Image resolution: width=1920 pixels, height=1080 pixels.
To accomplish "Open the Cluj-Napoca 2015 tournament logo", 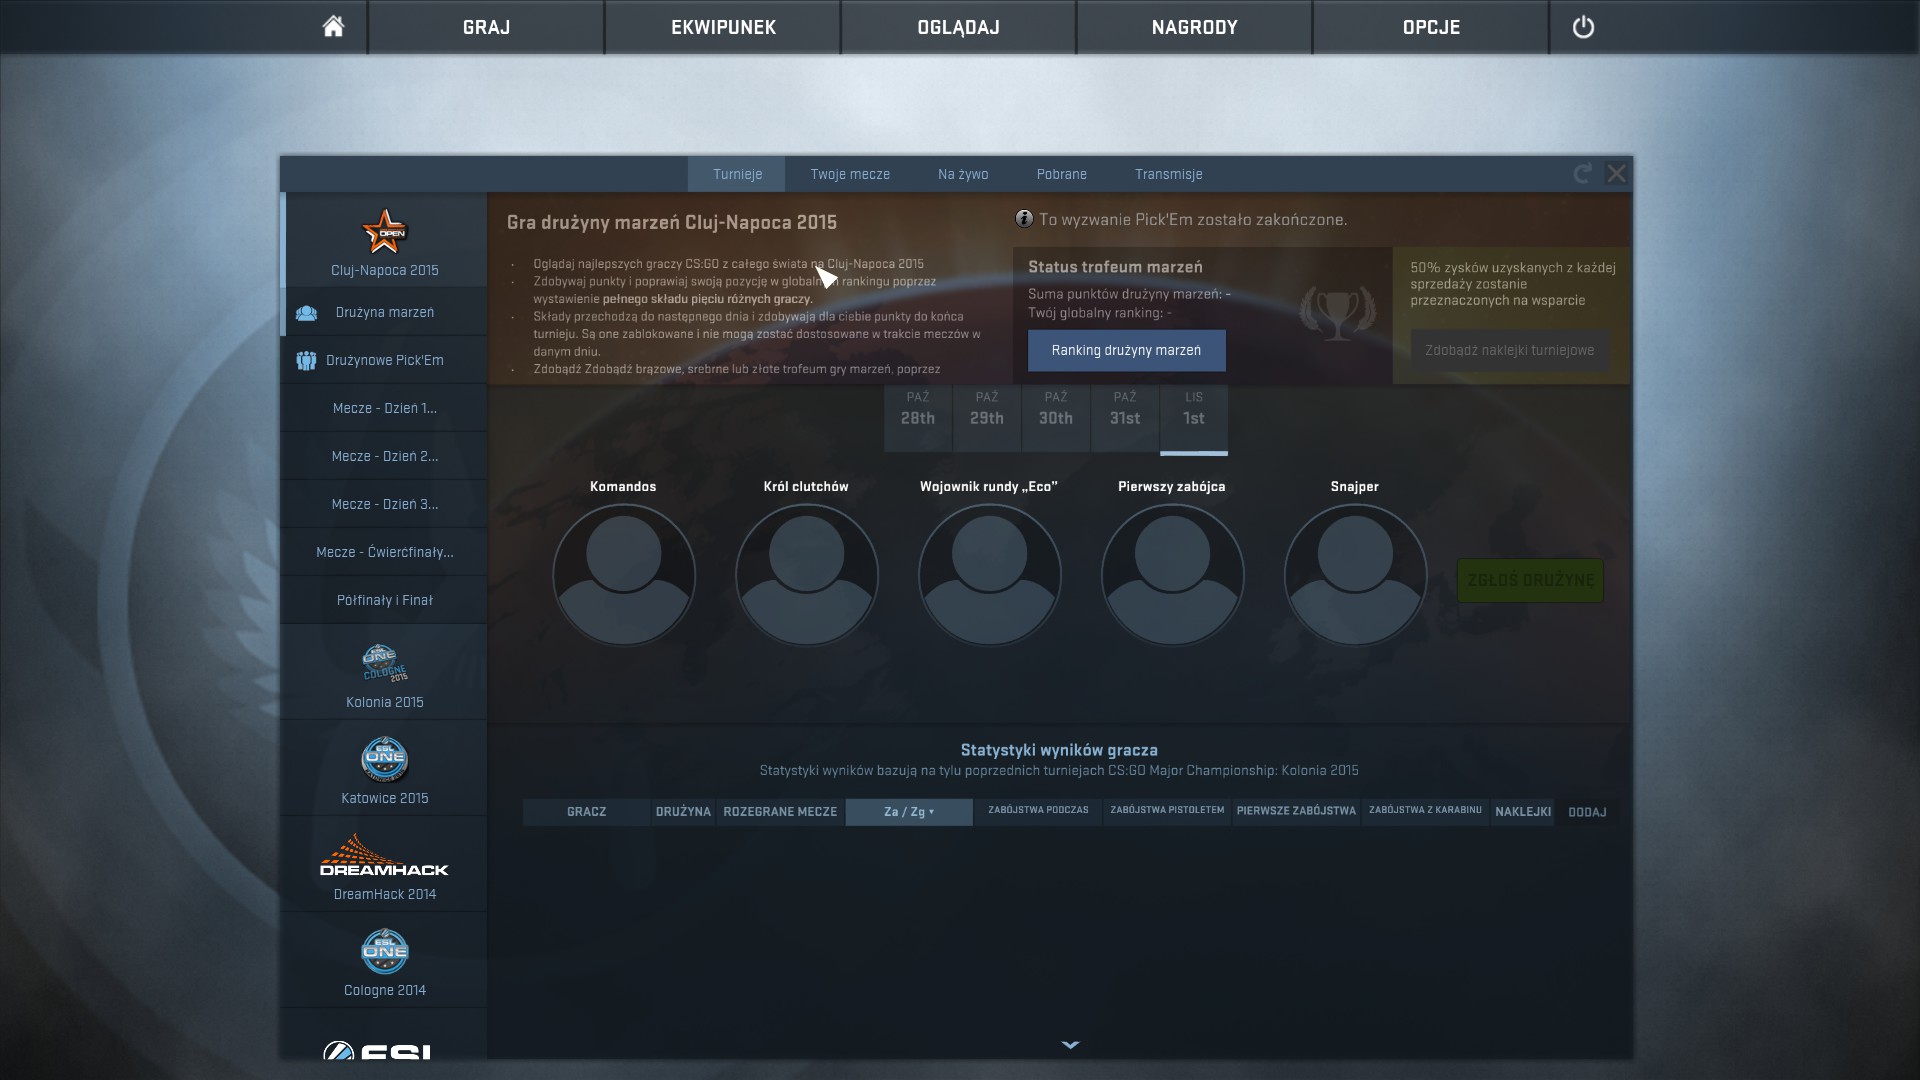I will [x=384, y=232].
